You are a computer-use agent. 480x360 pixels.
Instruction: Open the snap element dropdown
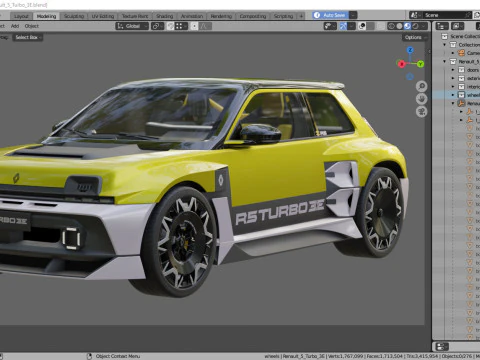pos(181,26)
